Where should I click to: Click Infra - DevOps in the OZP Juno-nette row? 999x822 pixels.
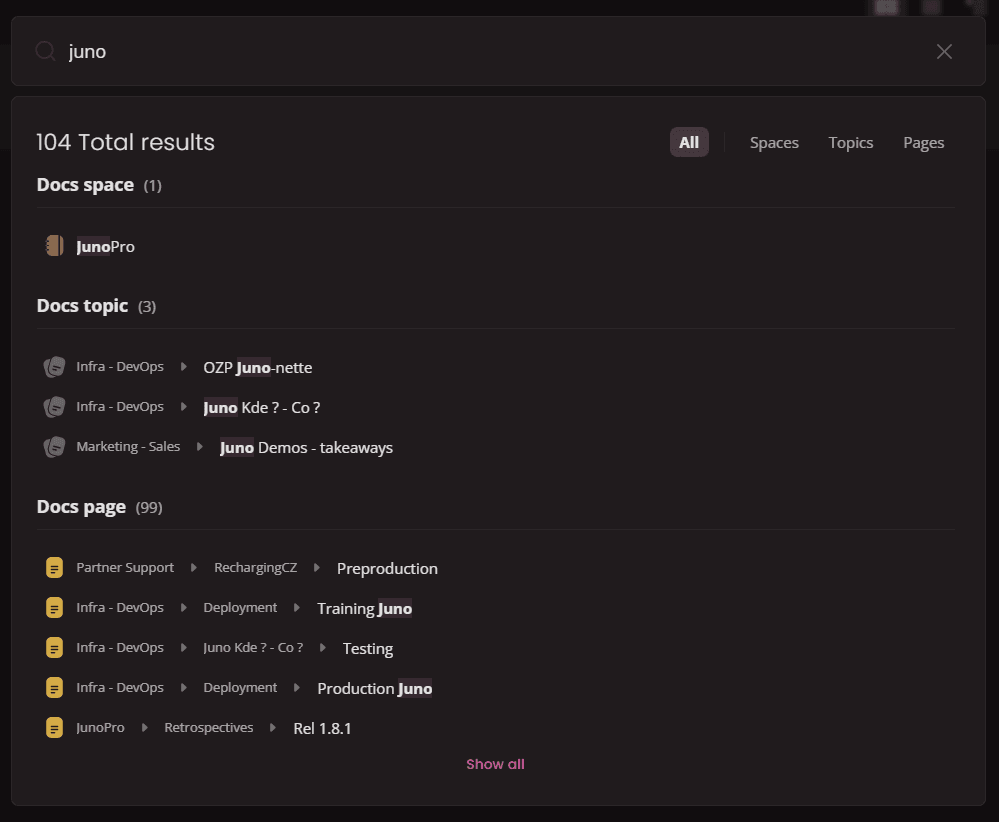tap(120, 366)
